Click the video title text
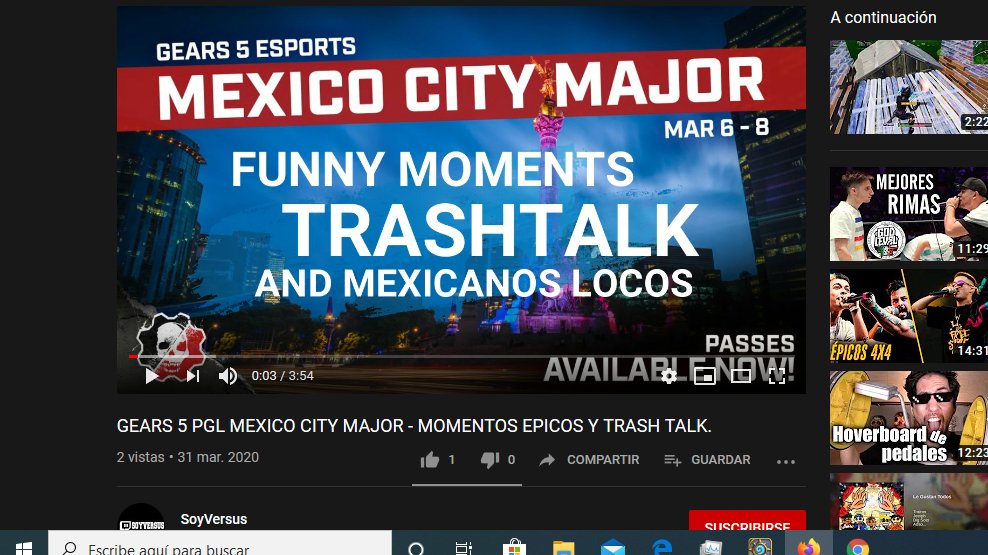The height and width of the screenshot is (555, 988). click(x=414, y=426)
